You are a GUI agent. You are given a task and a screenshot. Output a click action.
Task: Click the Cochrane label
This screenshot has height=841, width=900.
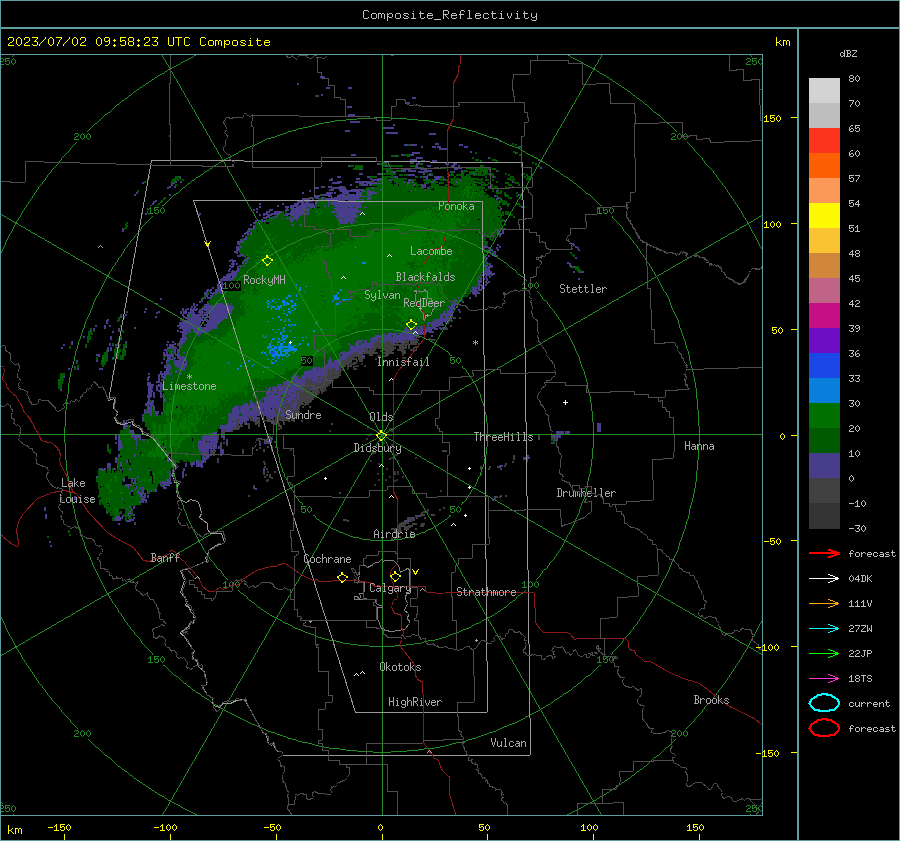[327, 559]
